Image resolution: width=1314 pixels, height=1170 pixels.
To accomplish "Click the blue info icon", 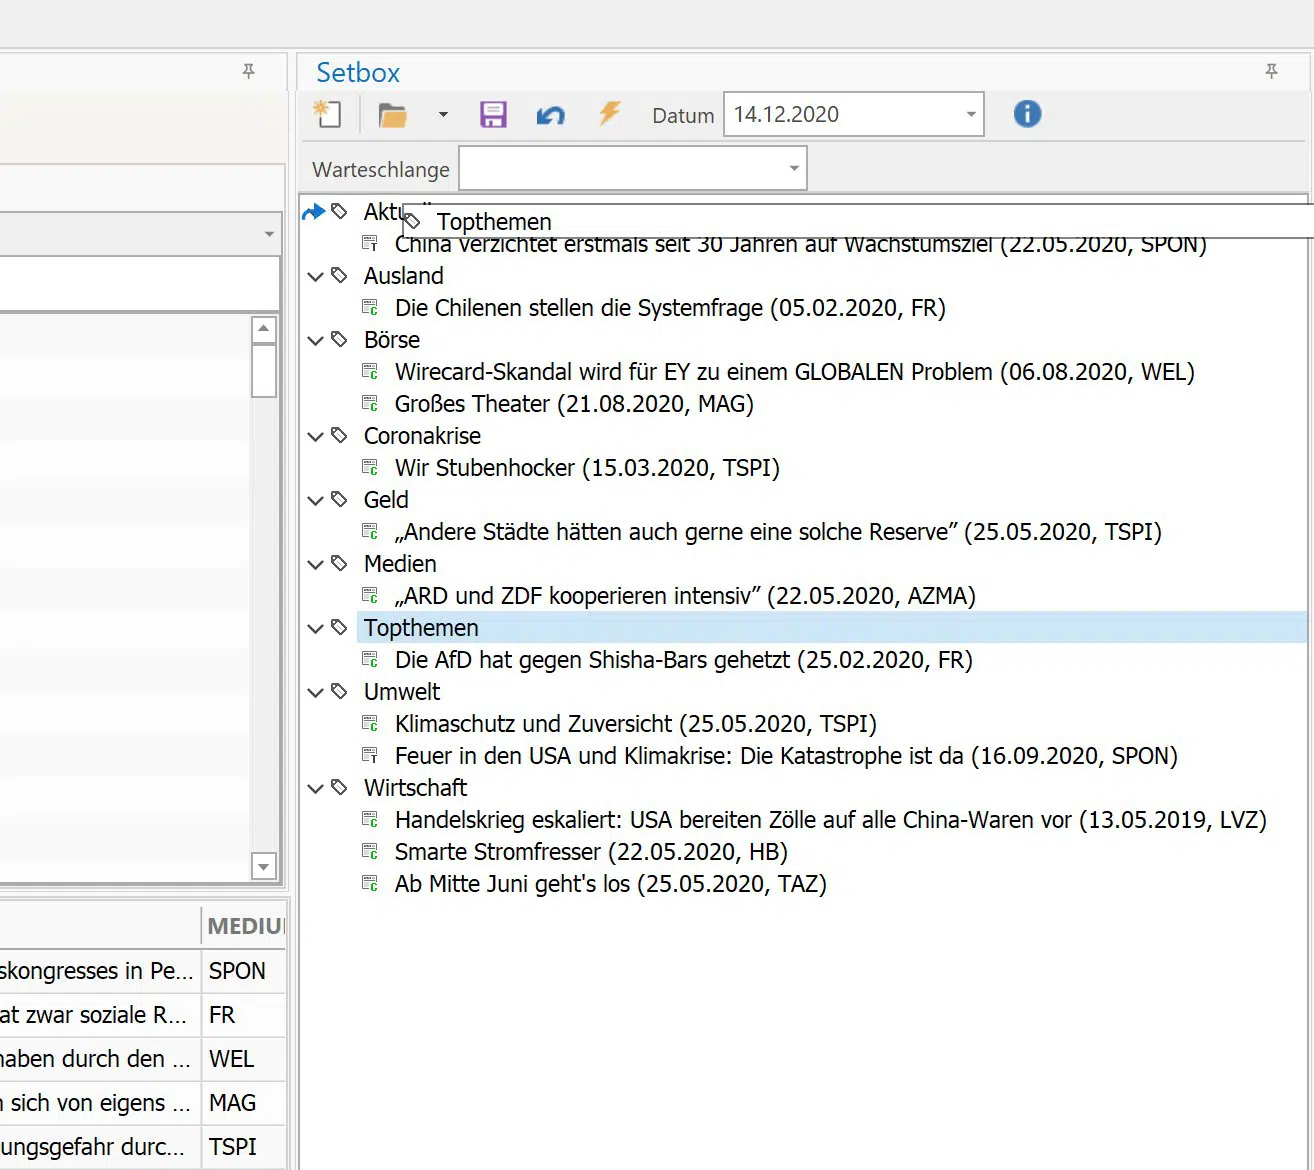I will coord(1027,114).
